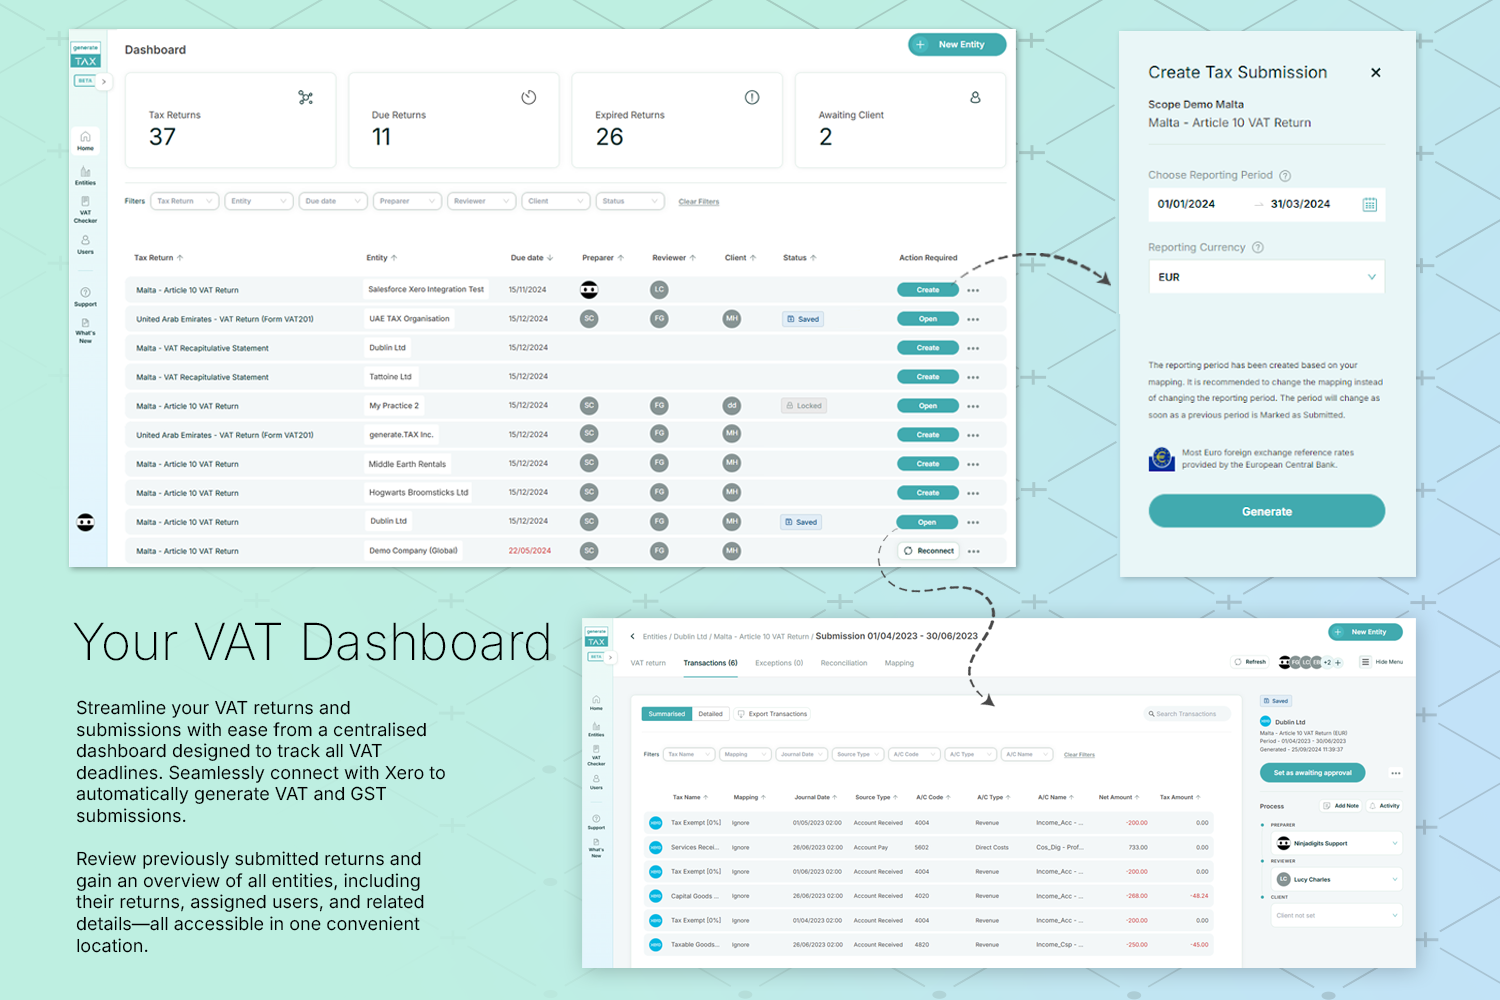
Task: Click New Entity in the Dashboard window
Action: point(957,45)
